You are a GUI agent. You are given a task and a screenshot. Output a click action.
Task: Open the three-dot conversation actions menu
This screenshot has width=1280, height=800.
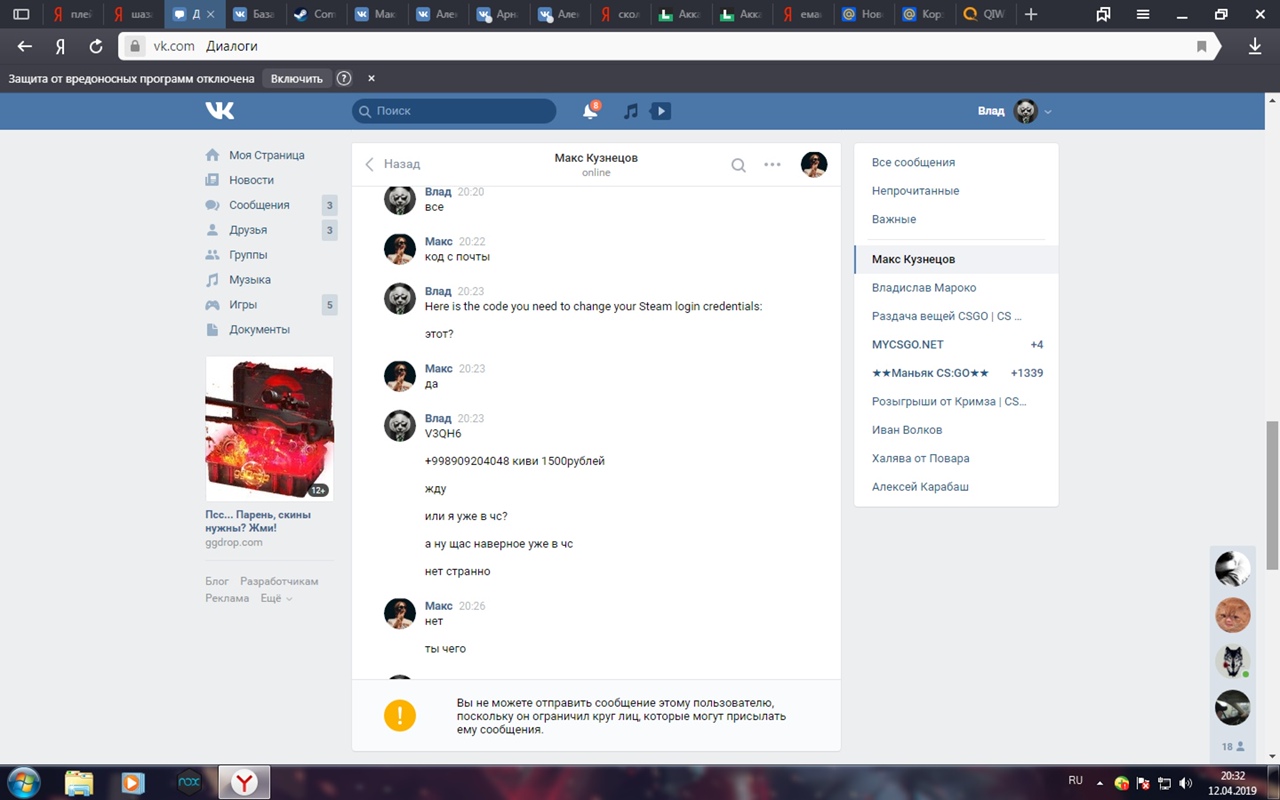[772, 165]
